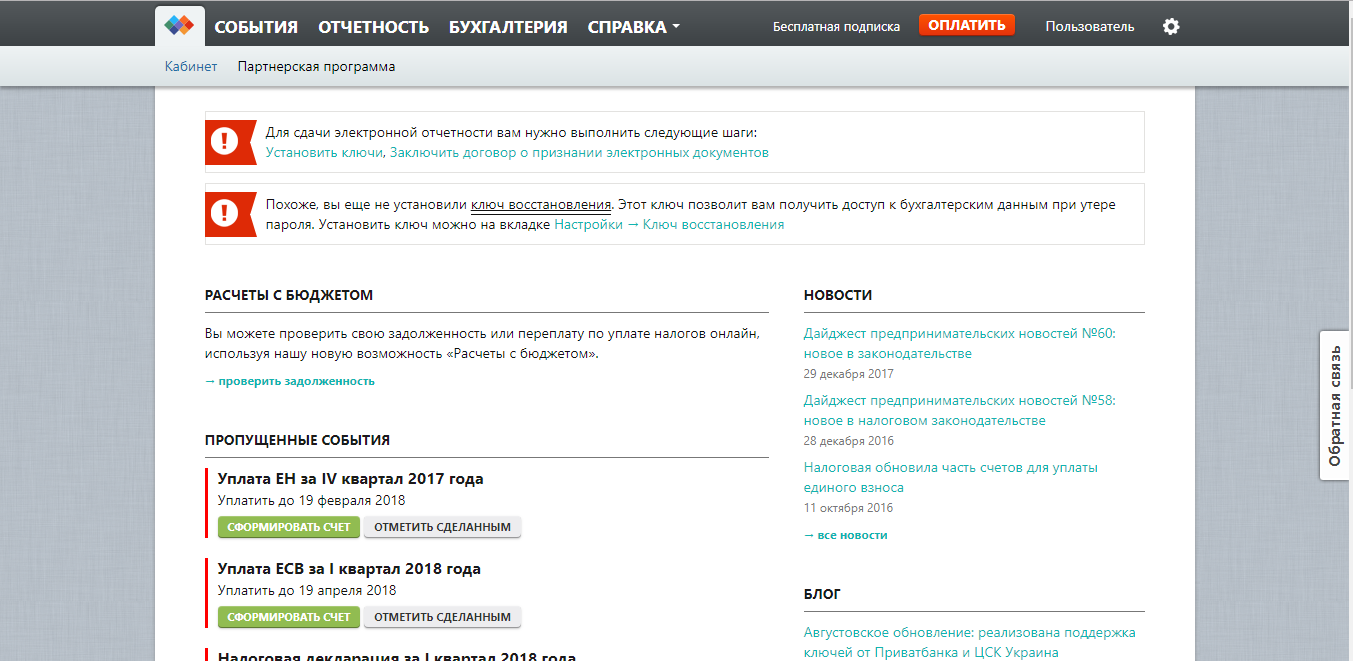
Task: Click СФОРМИРОВАТЬ СЧЕТ for Уплата ЕН IV квартал 2017
Action: tap(289, 527)
